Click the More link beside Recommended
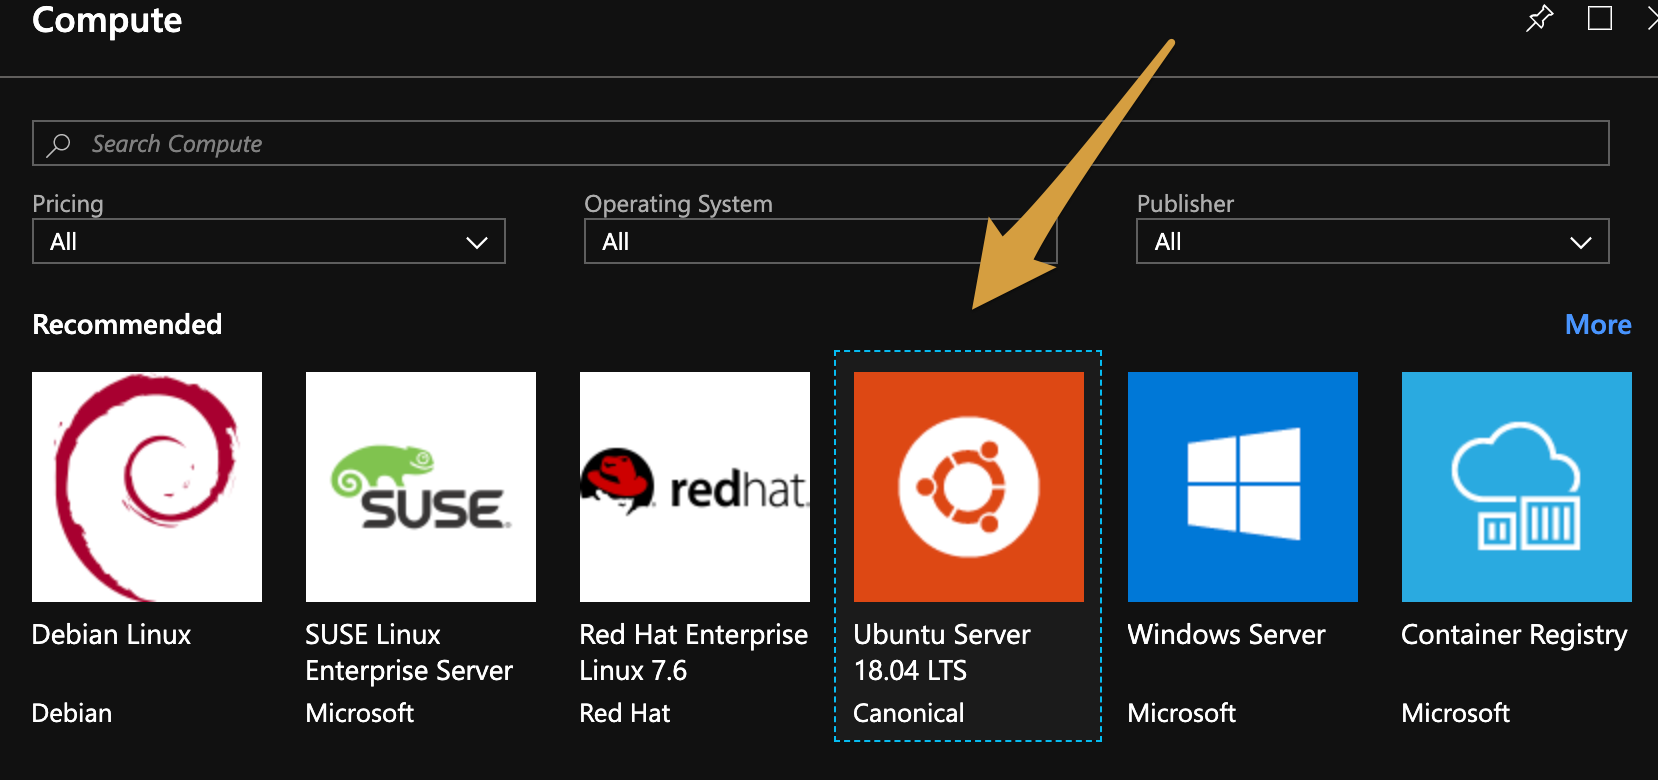 tap(1597, 325)
